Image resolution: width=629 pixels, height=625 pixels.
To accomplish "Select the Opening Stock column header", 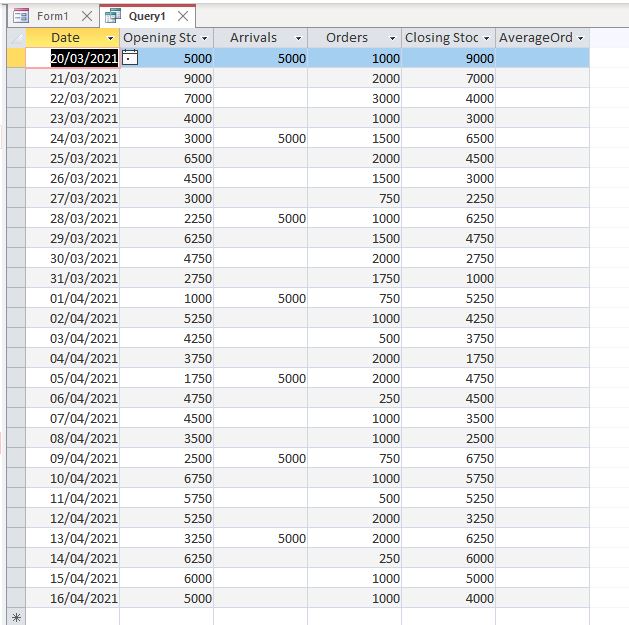I will point(166,38).
